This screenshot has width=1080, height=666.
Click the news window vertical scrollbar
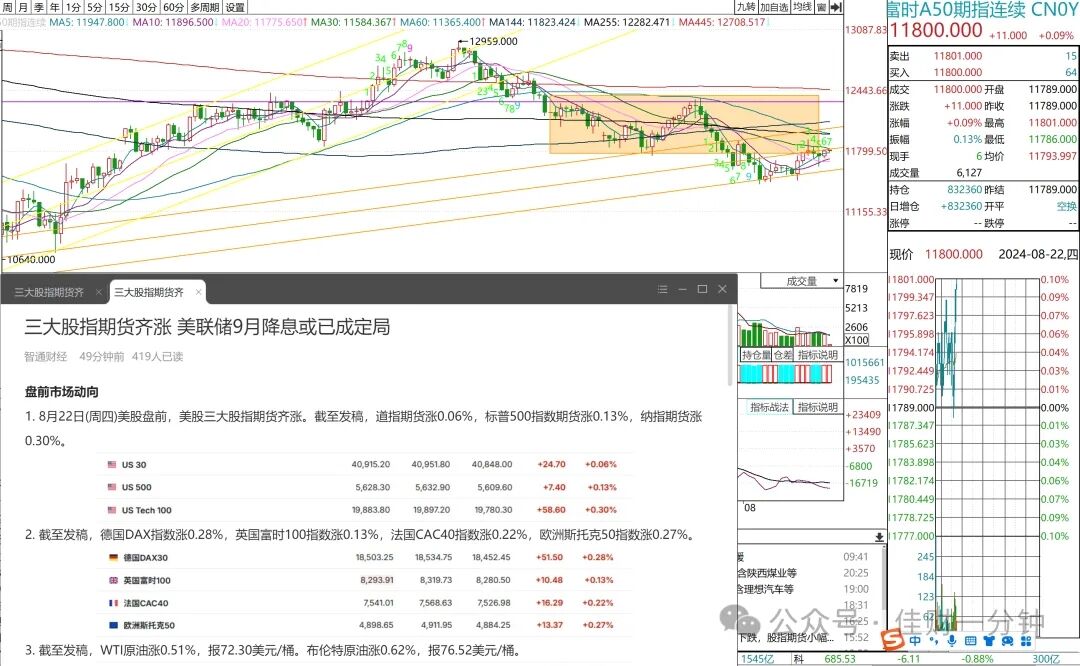pos(730,344)
